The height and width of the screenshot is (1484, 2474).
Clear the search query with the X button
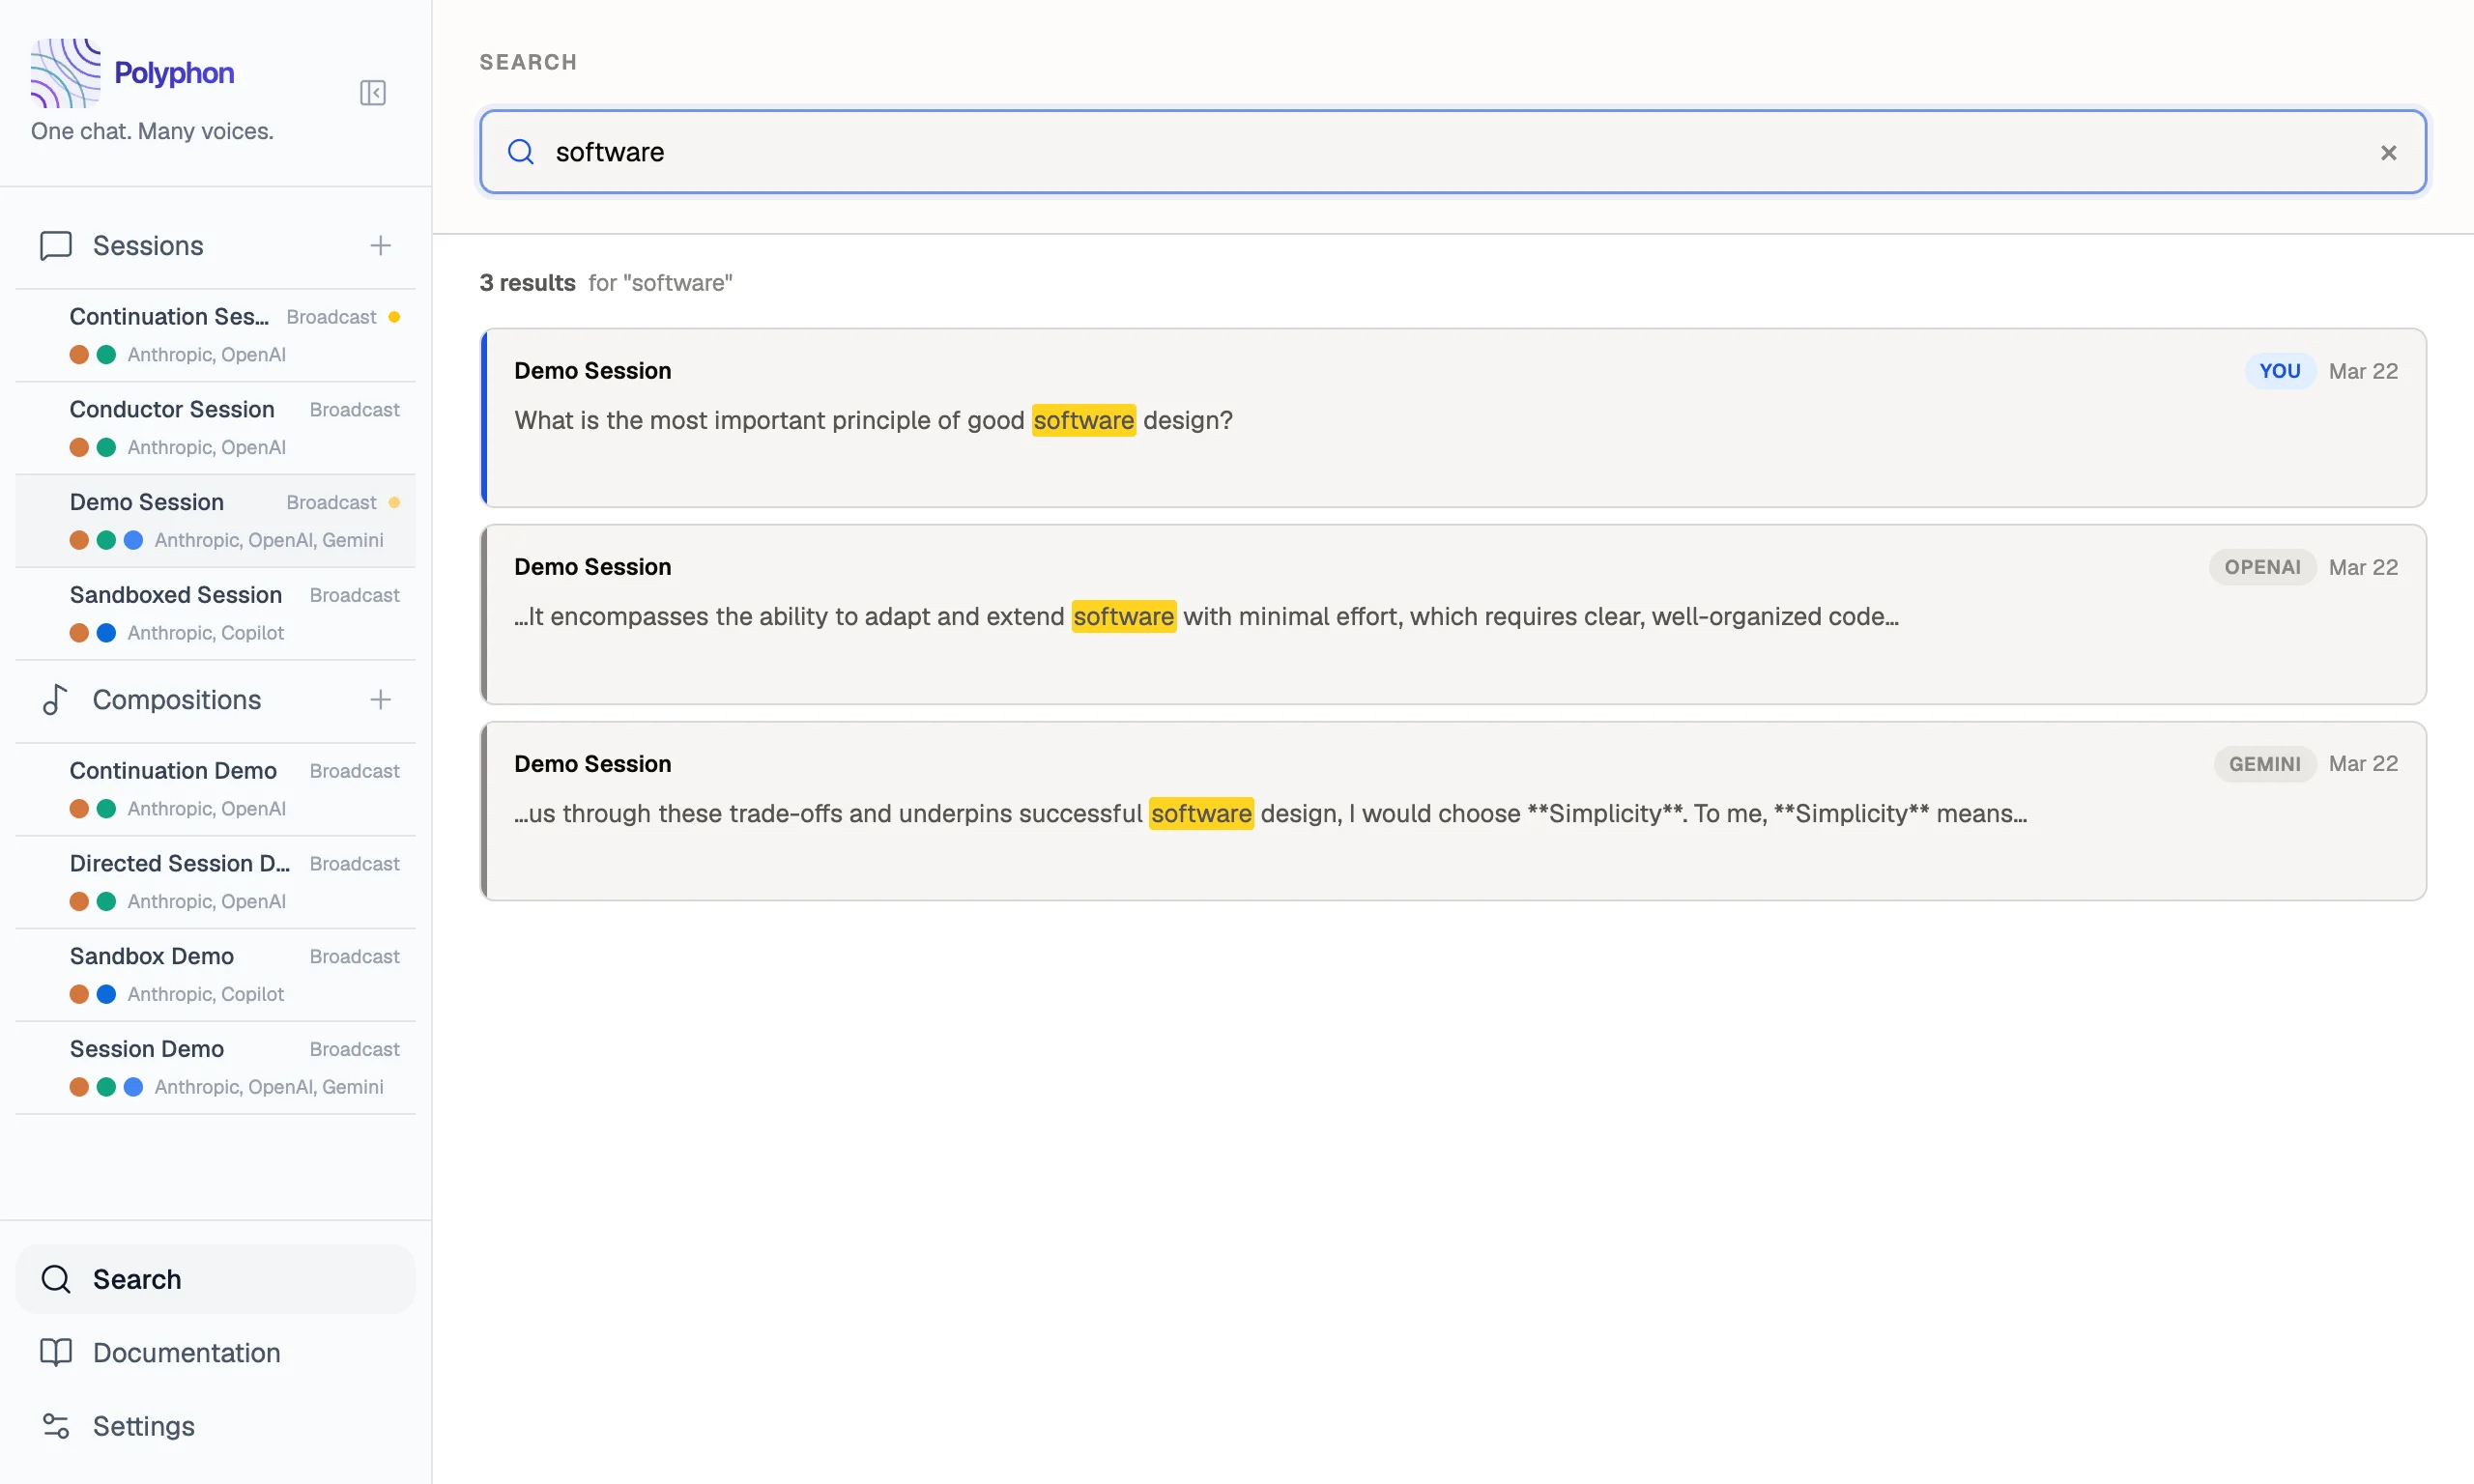pos(2389,152)
